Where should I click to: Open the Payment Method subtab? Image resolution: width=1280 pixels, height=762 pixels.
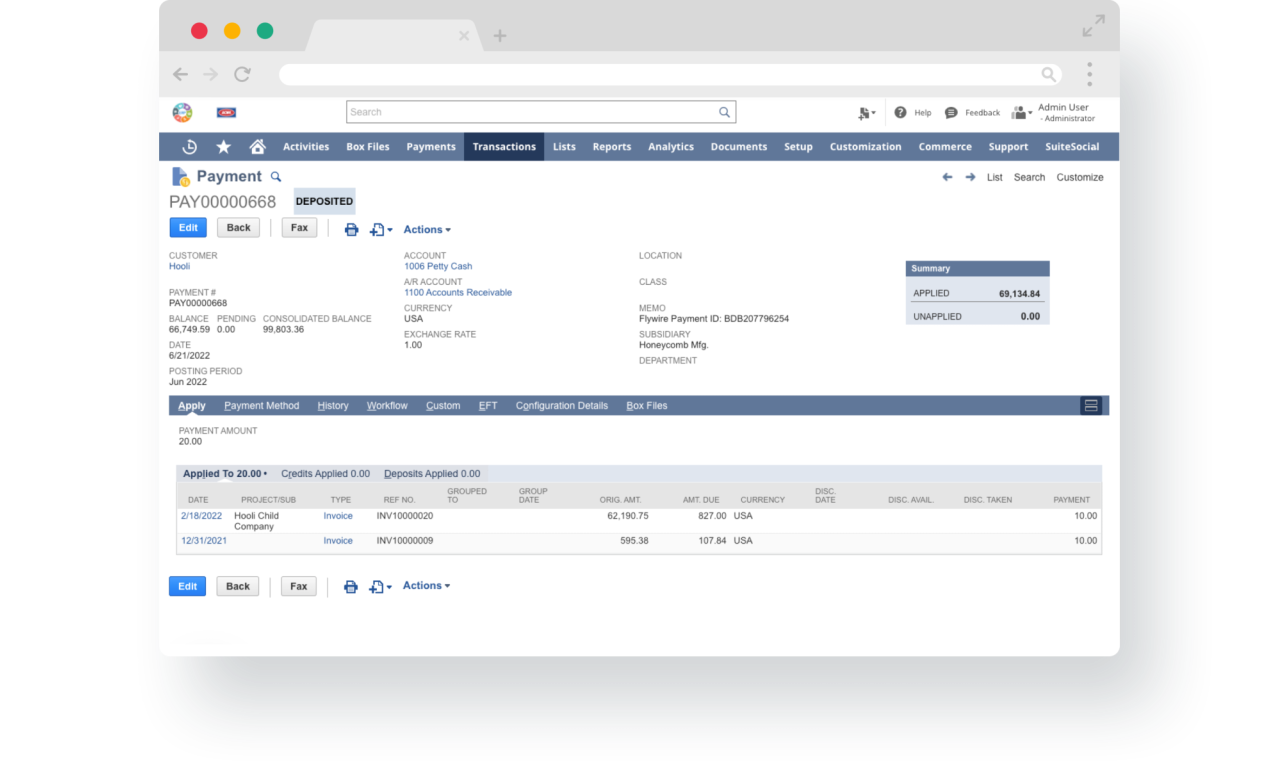coord(261,405)
